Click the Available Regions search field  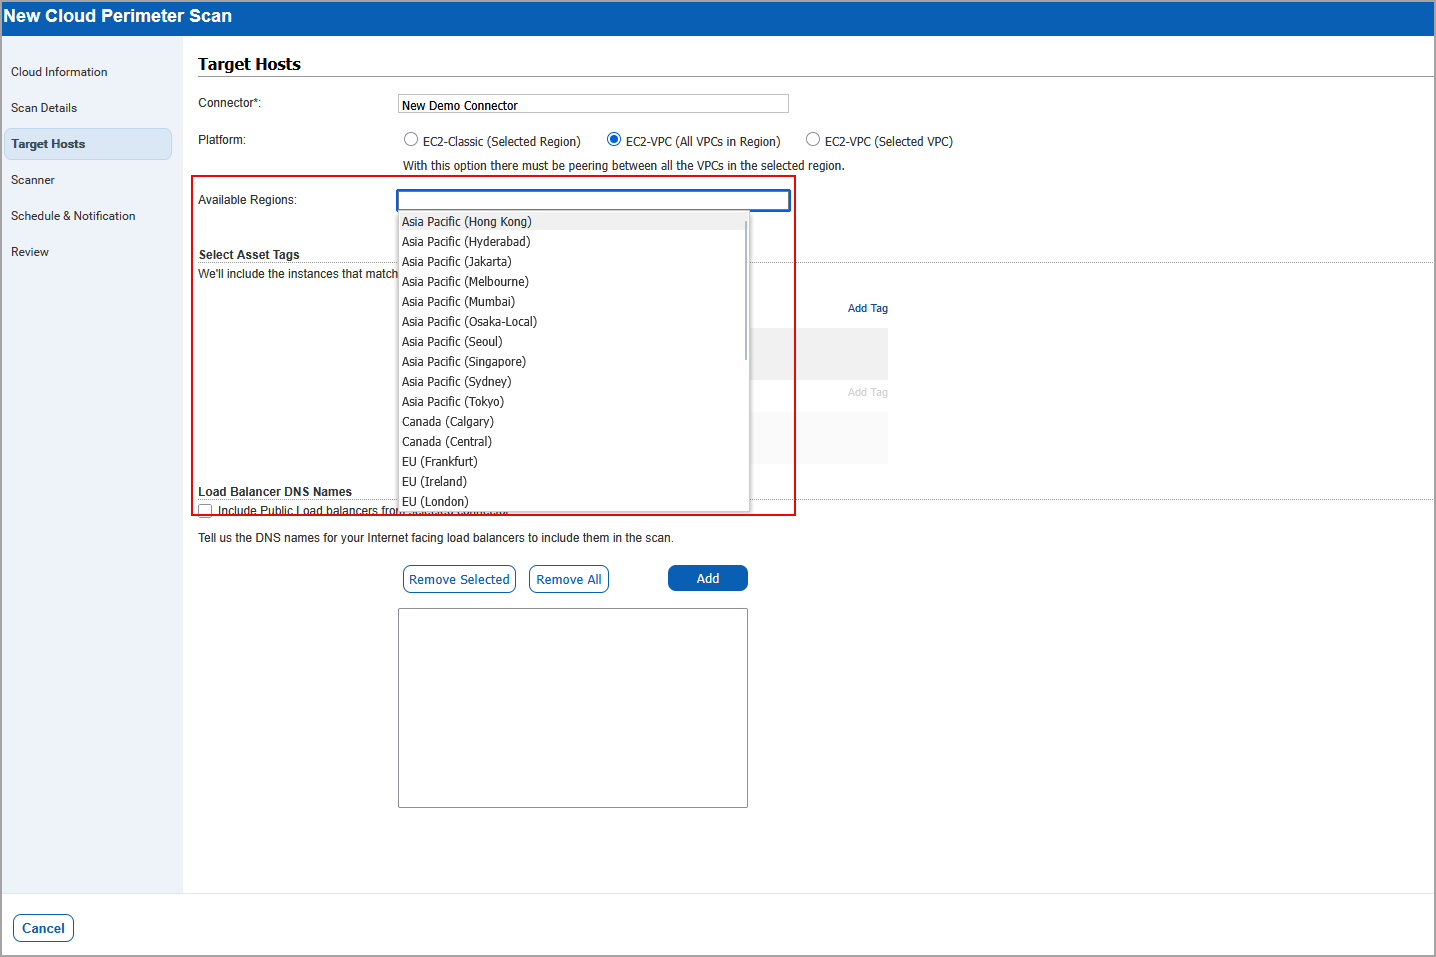pos(593,201)
